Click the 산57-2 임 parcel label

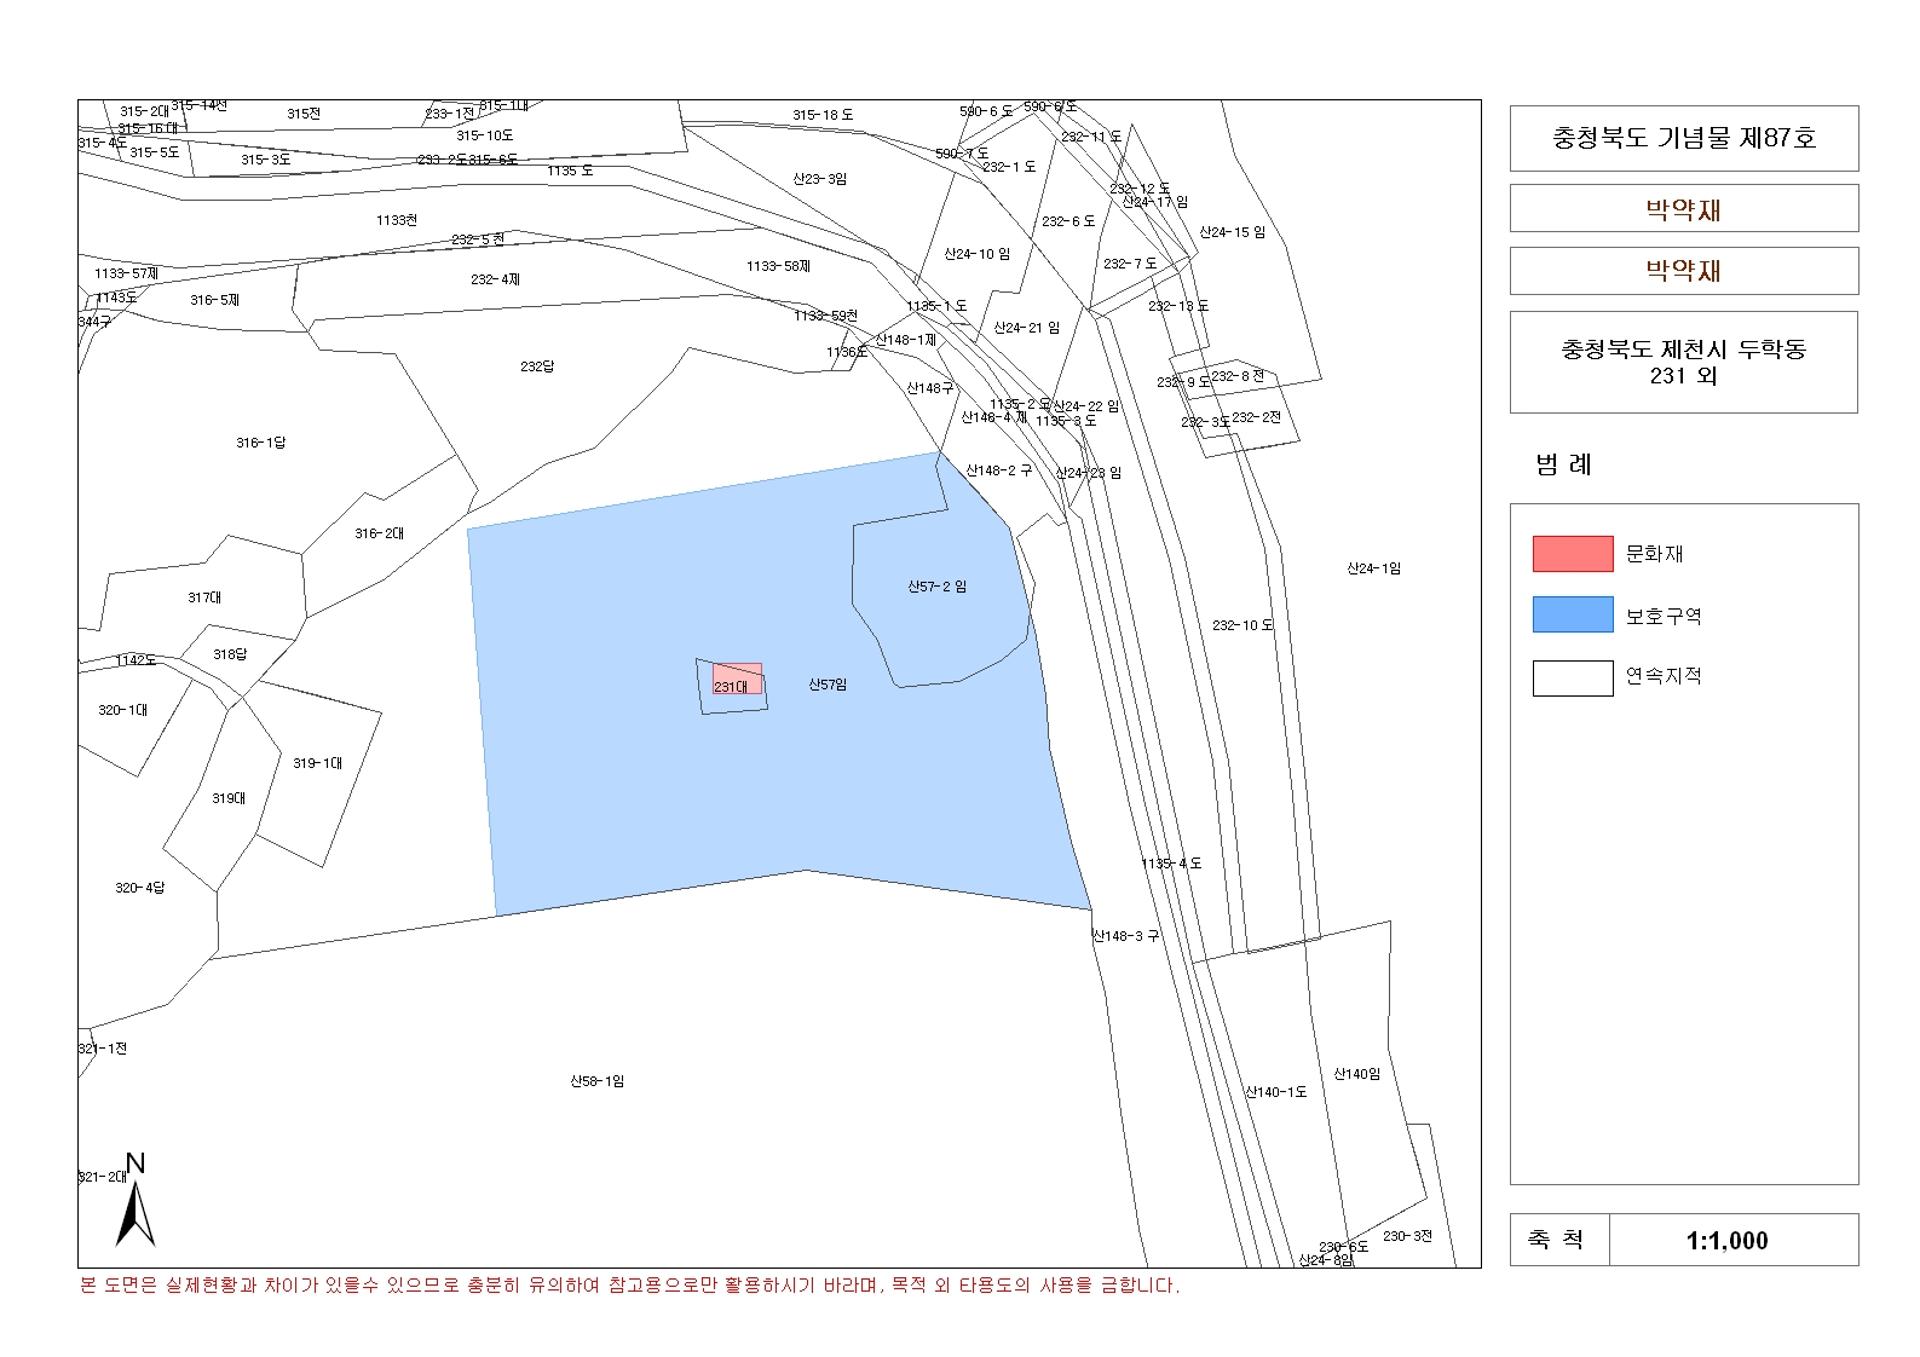coord(937,587)
